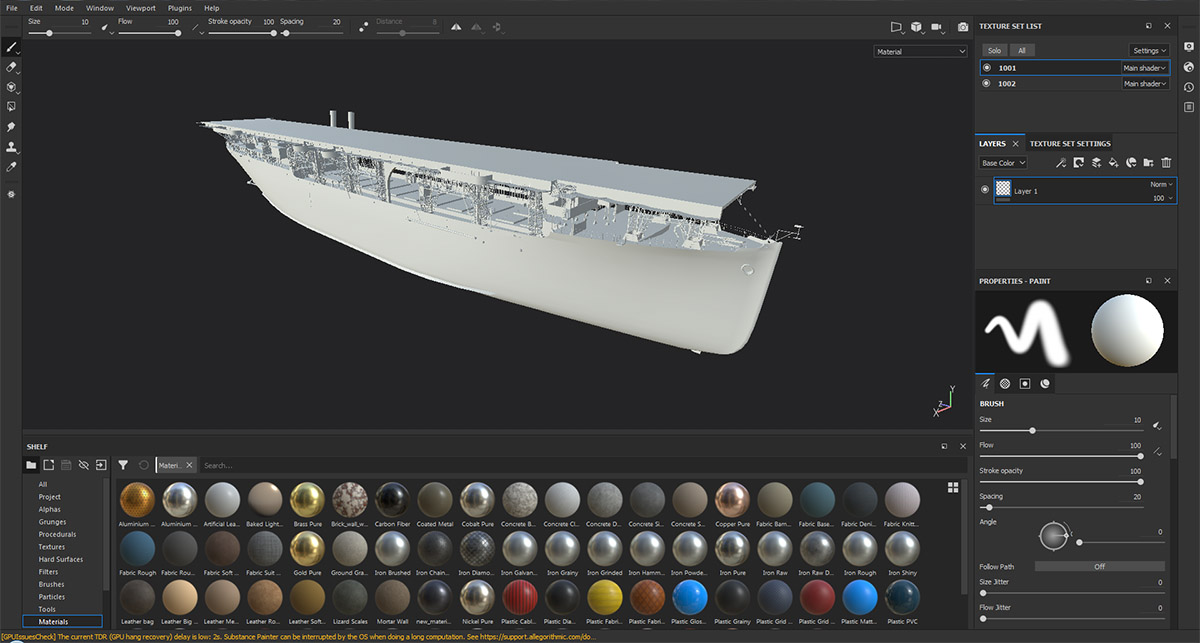
Task: Click the camera screenshot icon
Action: pyautogui.click(x=963, y=27)
